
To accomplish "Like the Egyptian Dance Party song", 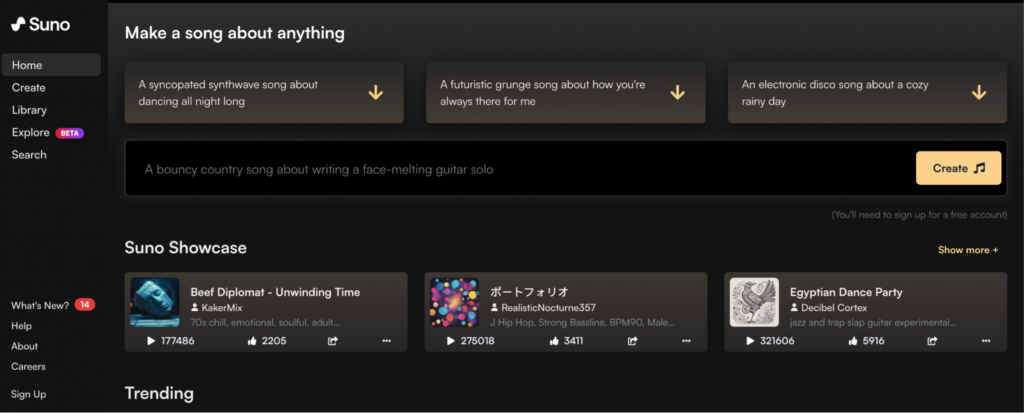I will [x=853, y=340].
